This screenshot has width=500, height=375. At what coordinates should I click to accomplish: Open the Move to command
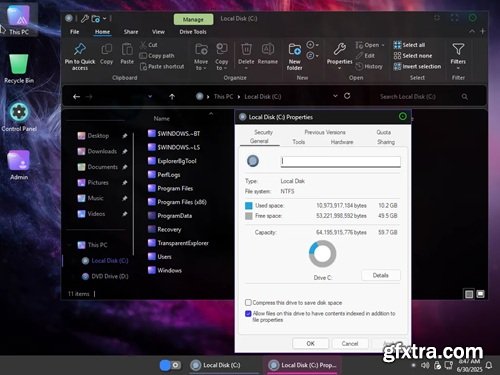tap(201, 56)
